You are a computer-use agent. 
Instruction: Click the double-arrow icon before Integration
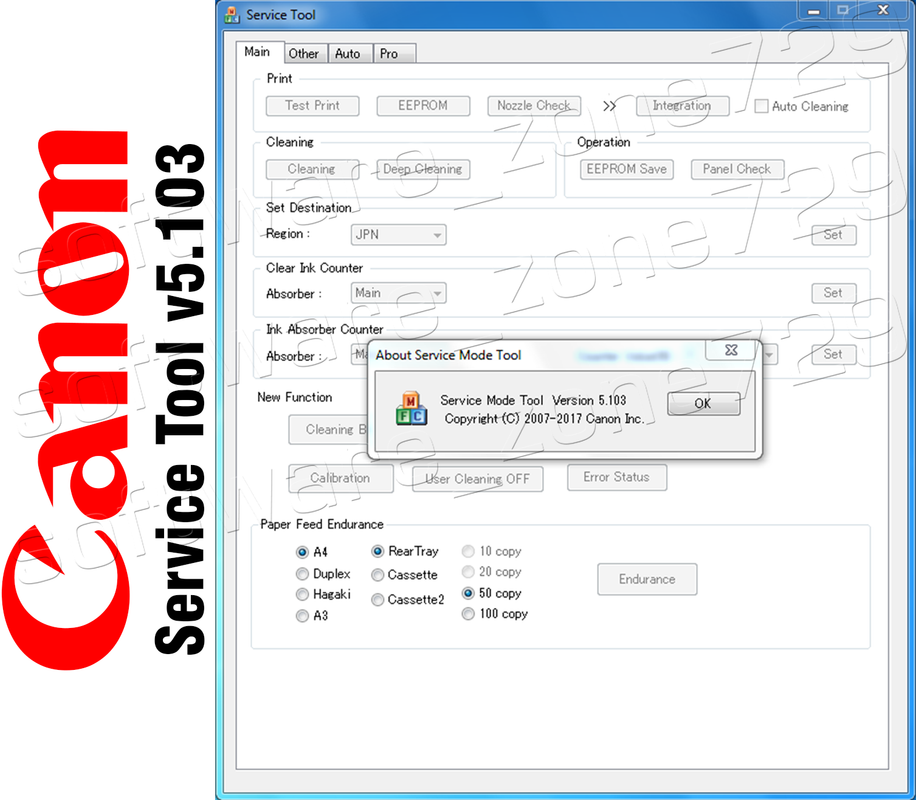point(609,106)
